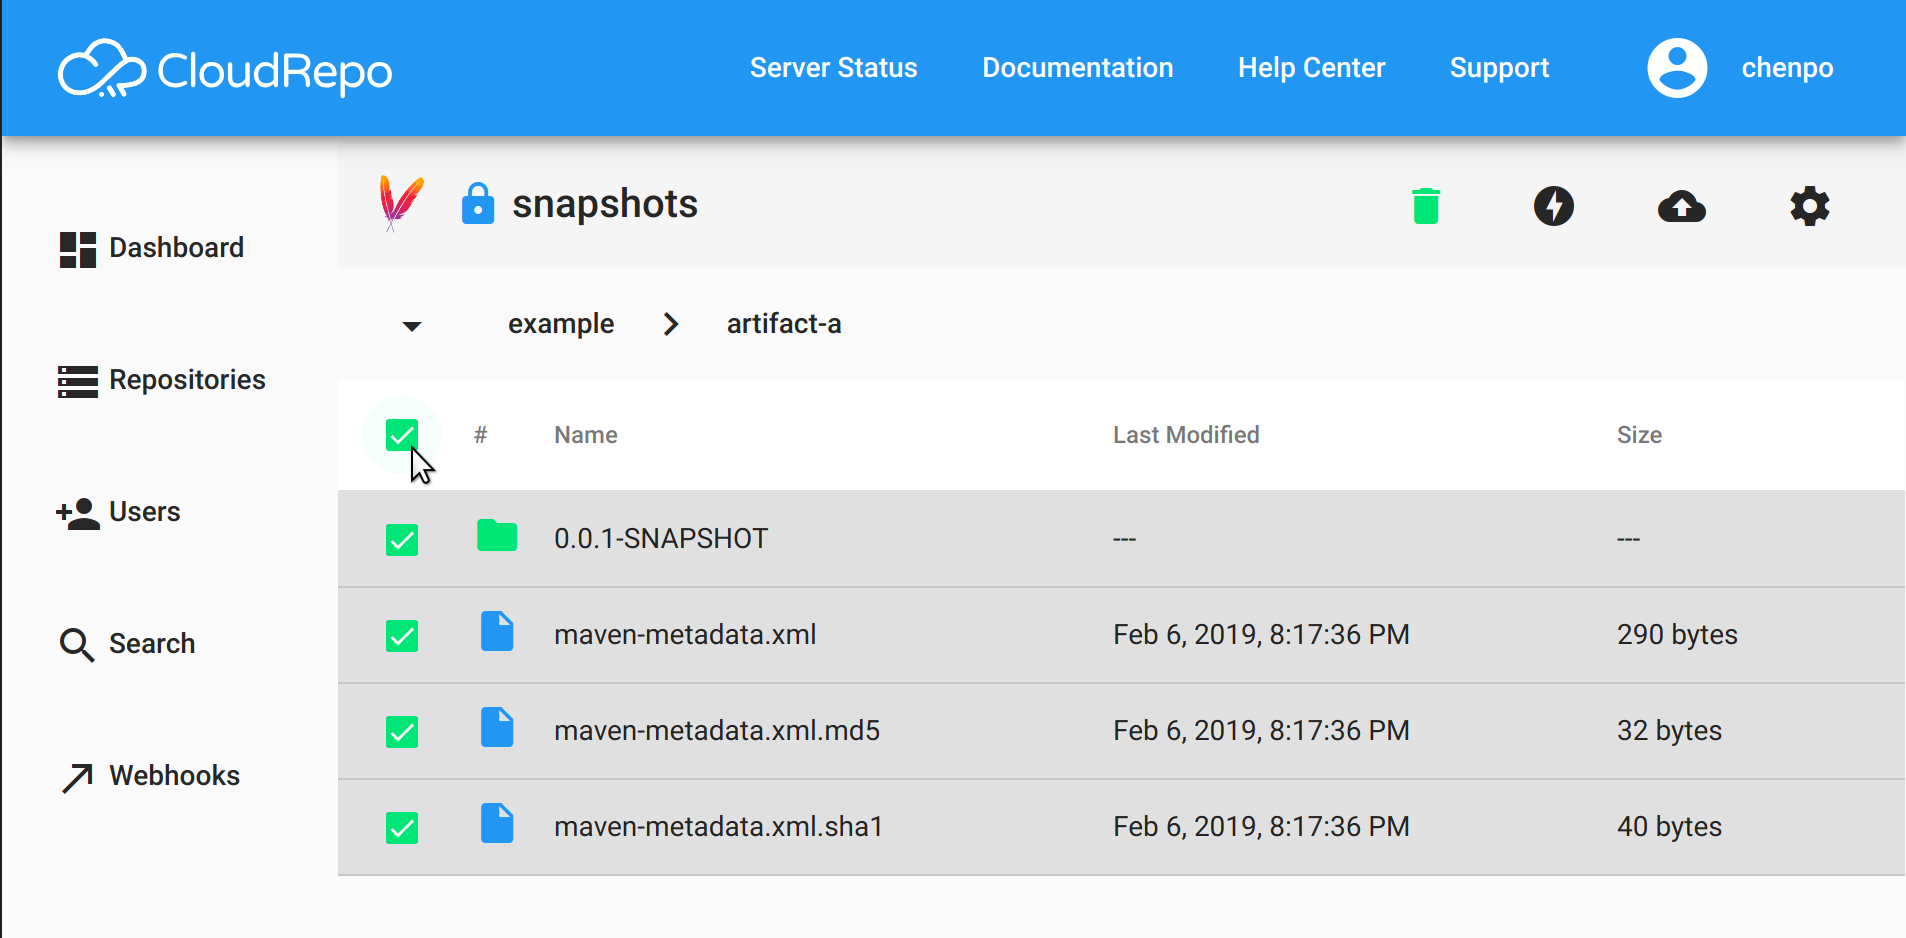
Task: Open the maven-metadata.xml.md5 file
Action: pyautogui.click(x=717, y=730)
